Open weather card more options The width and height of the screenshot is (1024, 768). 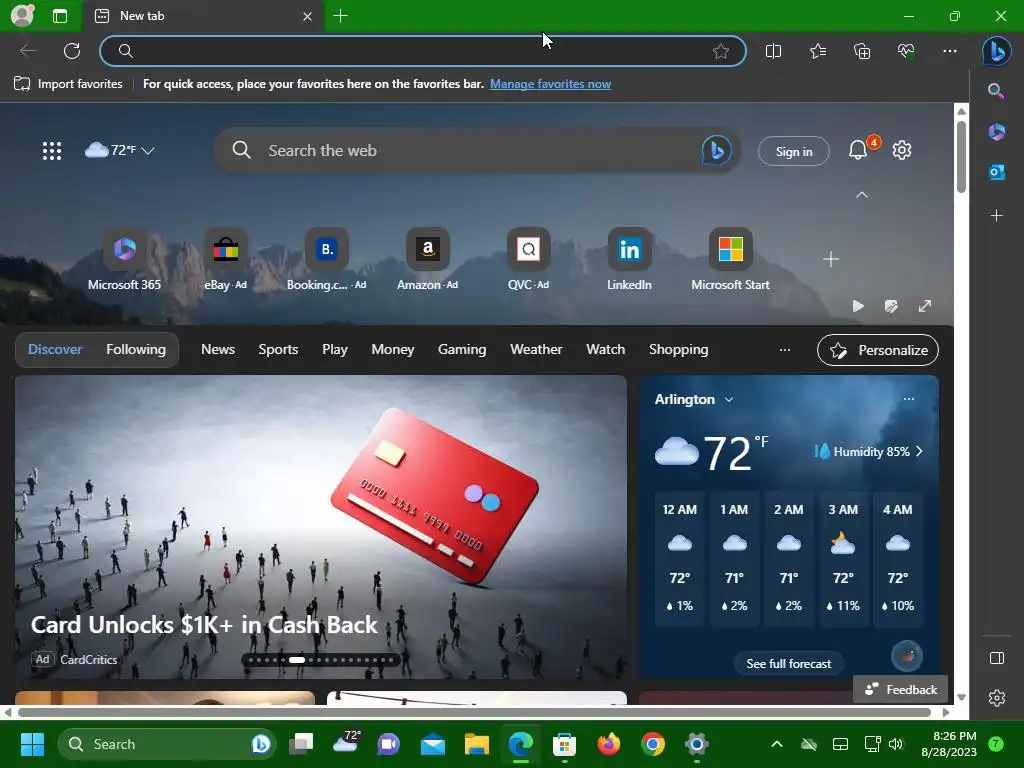908,398
